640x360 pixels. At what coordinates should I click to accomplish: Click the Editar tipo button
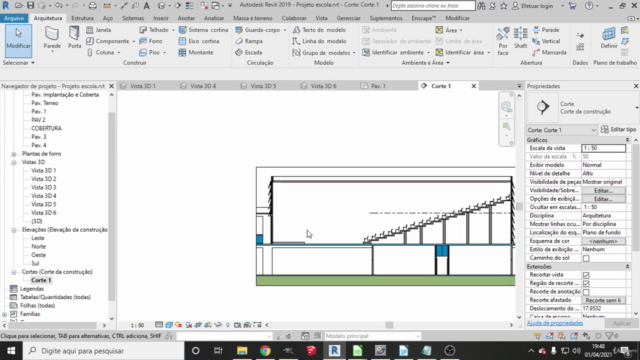[x=618, y=129]
